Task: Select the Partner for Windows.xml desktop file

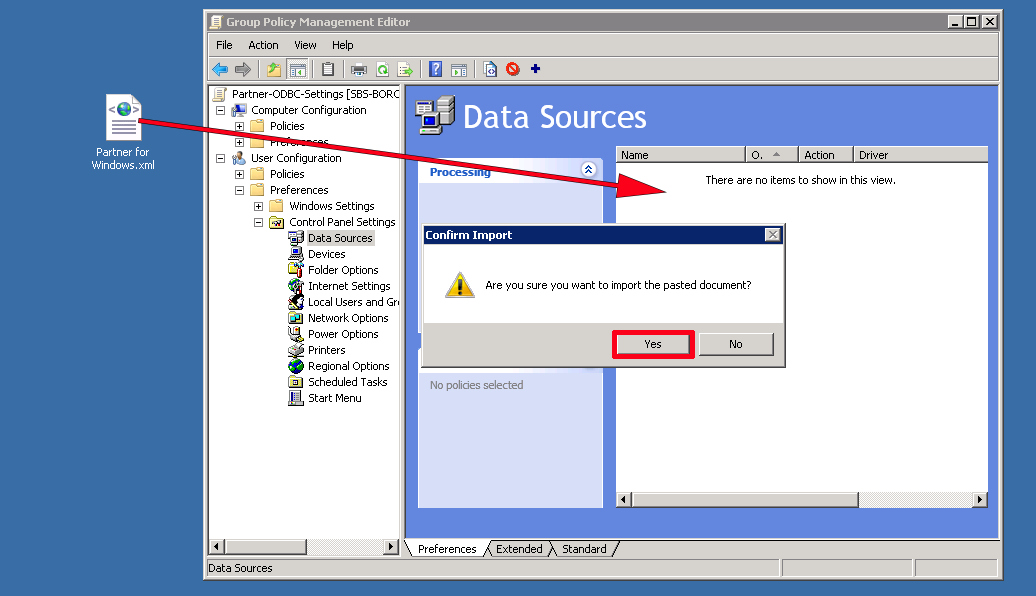Action: [x=123, y=132]
